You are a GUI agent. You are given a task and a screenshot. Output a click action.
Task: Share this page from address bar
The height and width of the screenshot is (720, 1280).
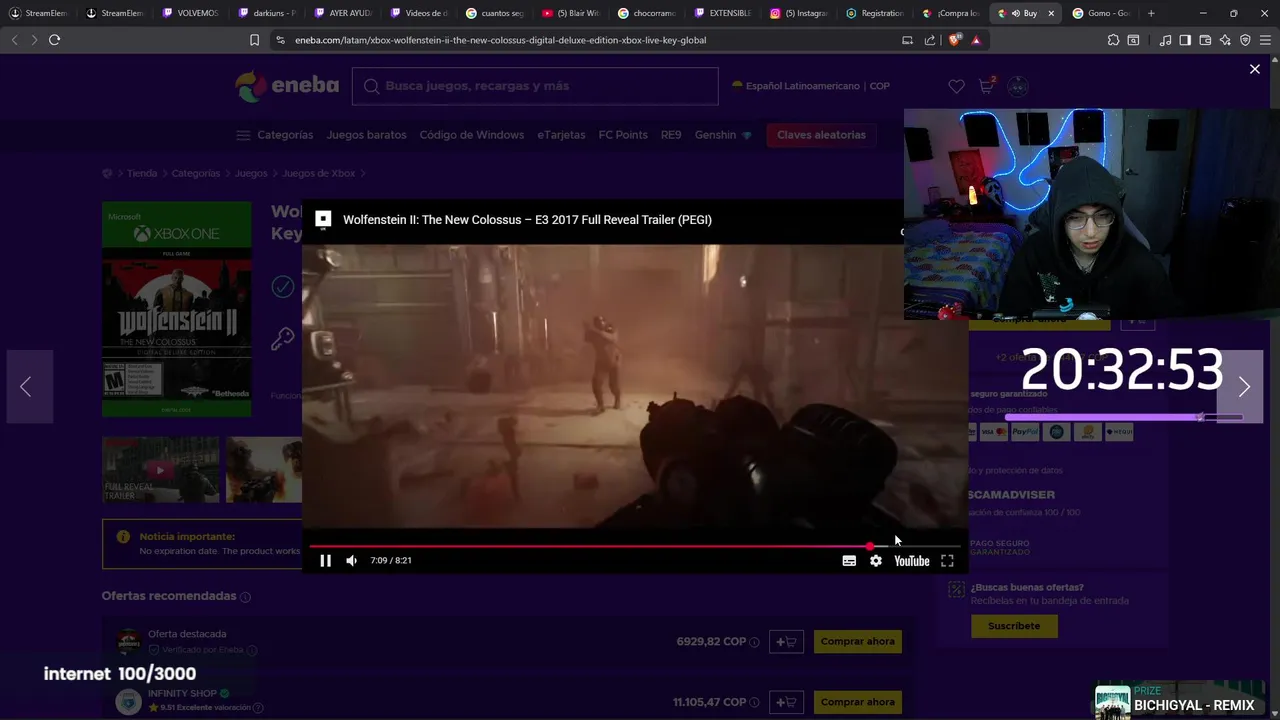pos(930,40)
